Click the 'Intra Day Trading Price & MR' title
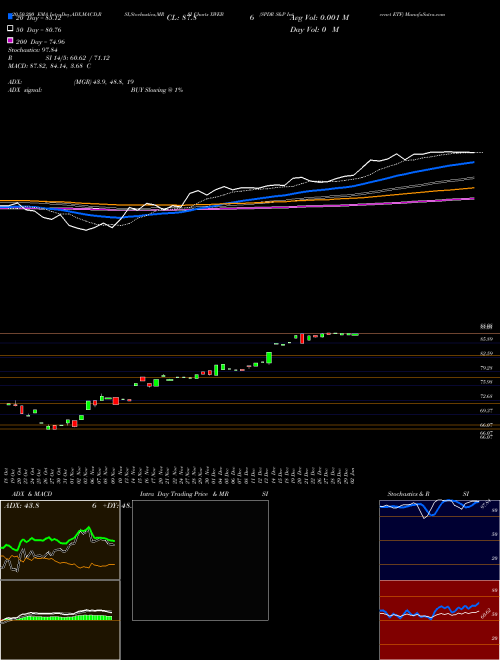500x660 pixels. (184, 494)
